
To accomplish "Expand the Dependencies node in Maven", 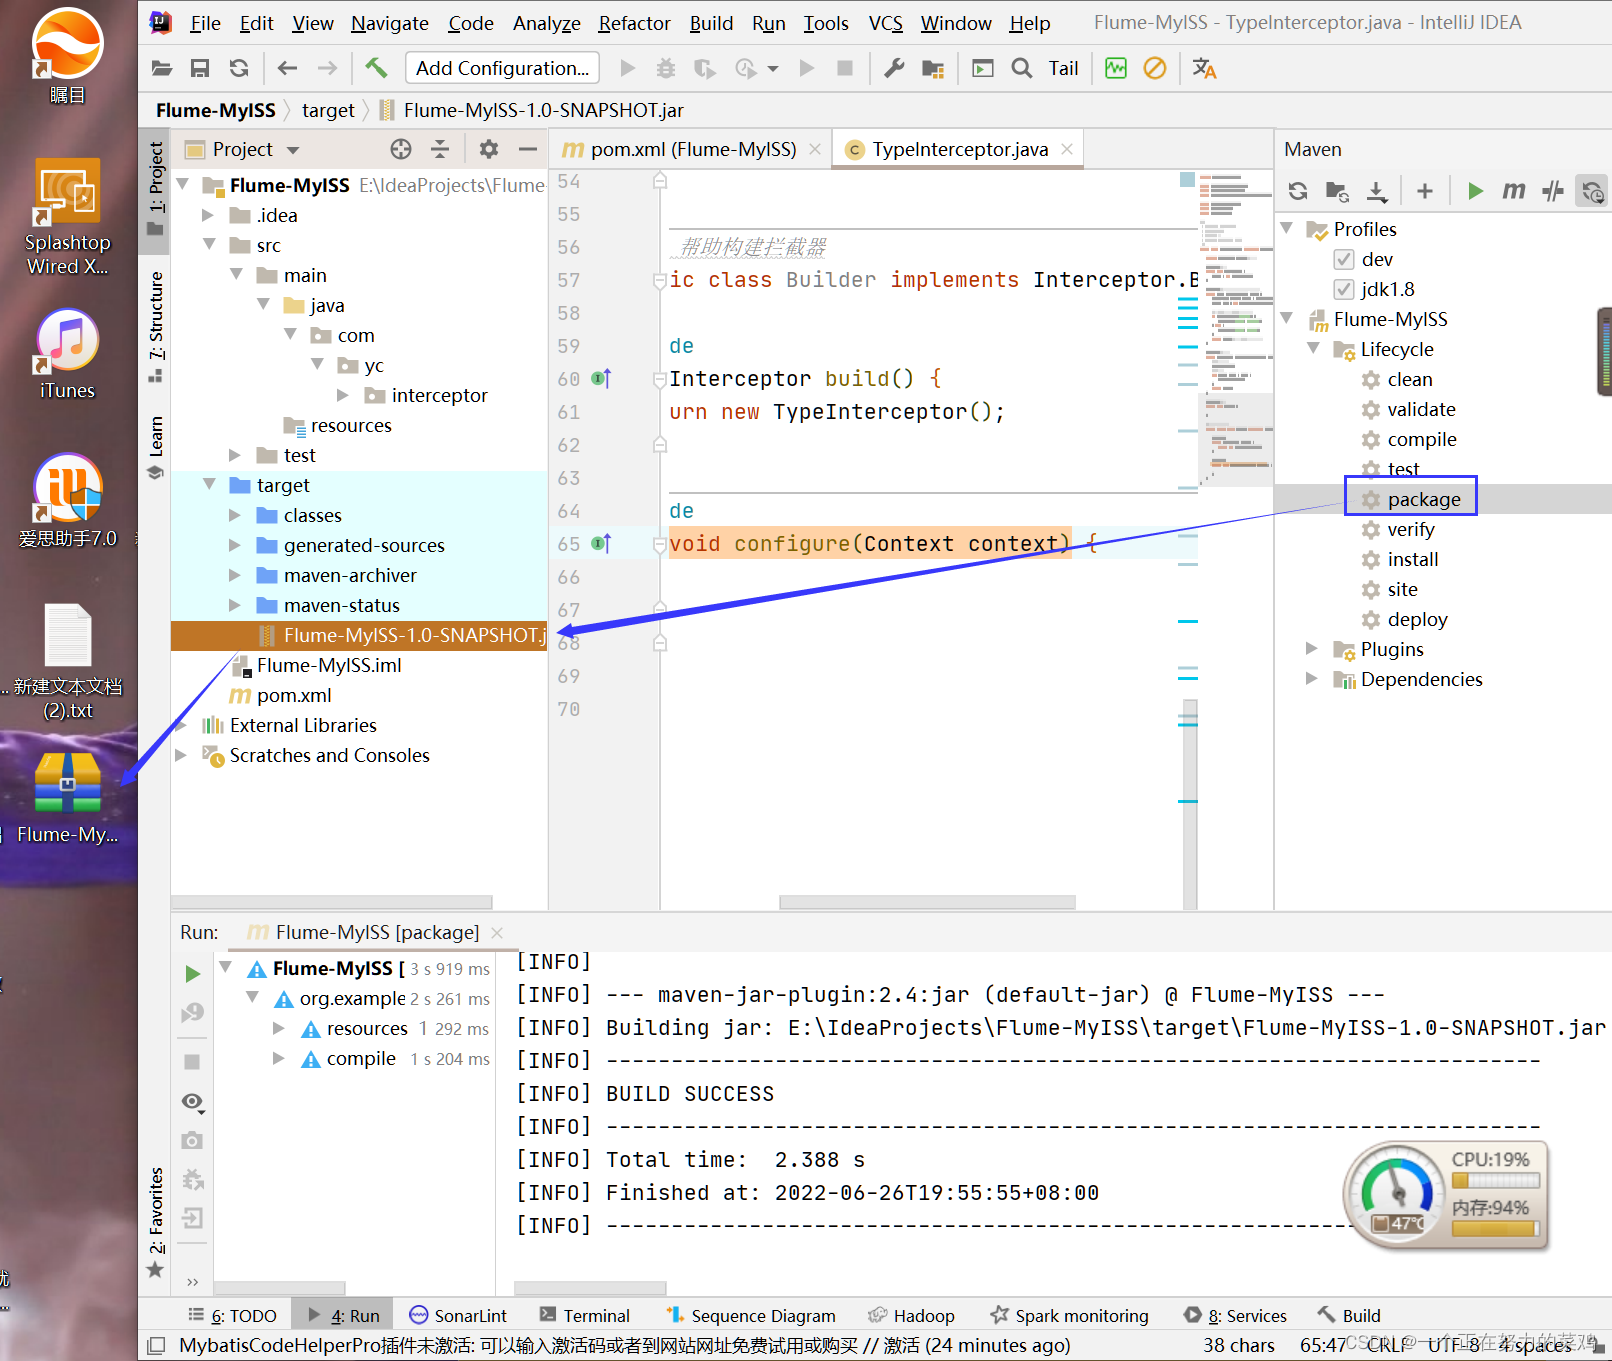I will 1312,679.
